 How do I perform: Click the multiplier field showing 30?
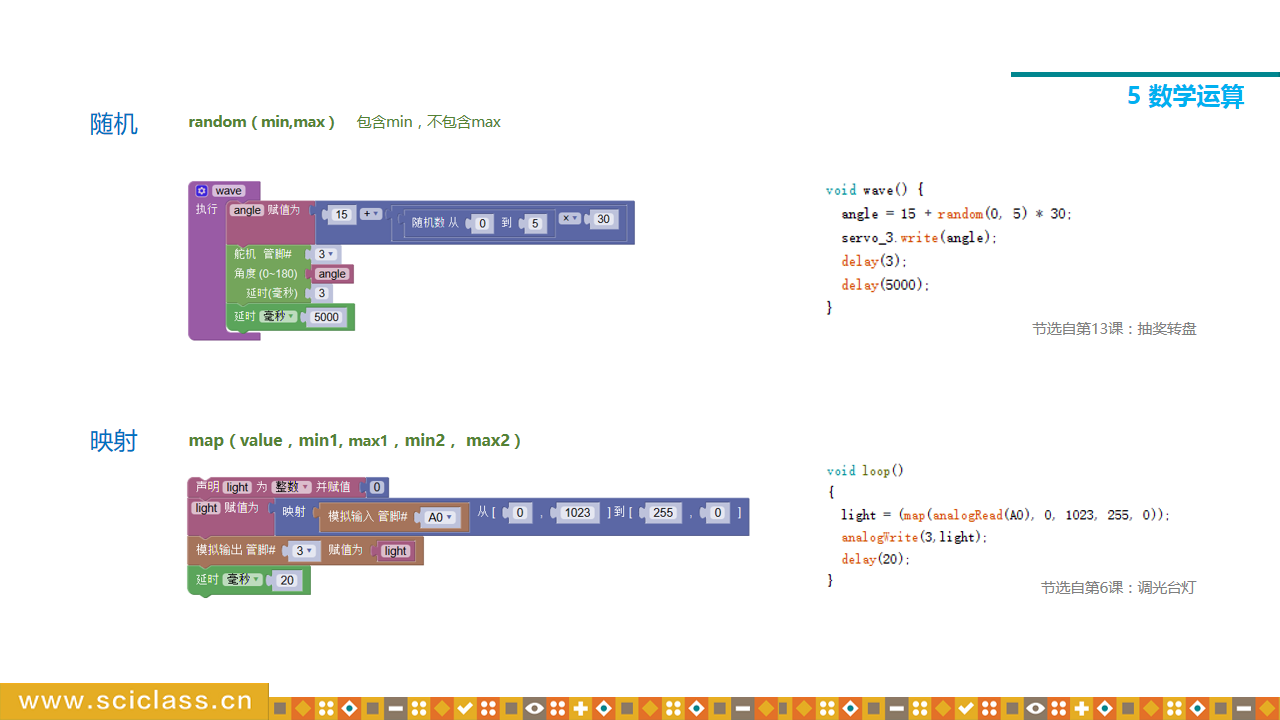click(603, 219)
